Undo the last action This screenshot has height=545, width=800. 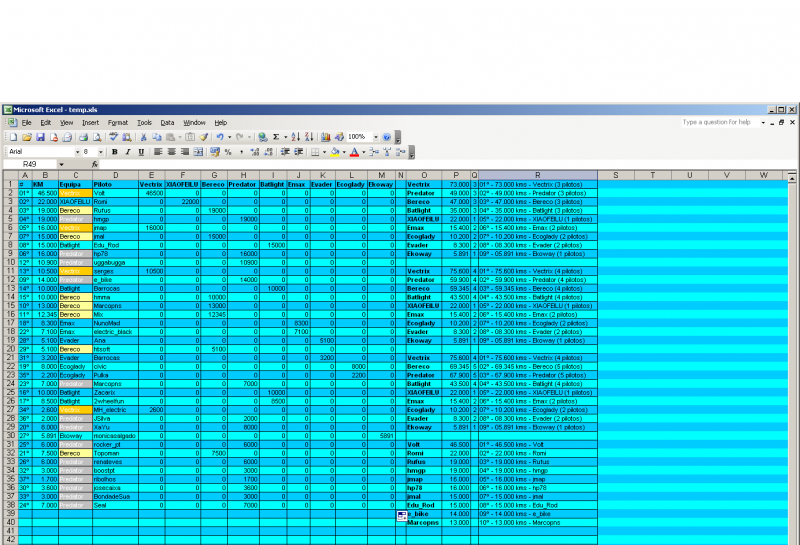pyautogui.click(x=220, y=137)
